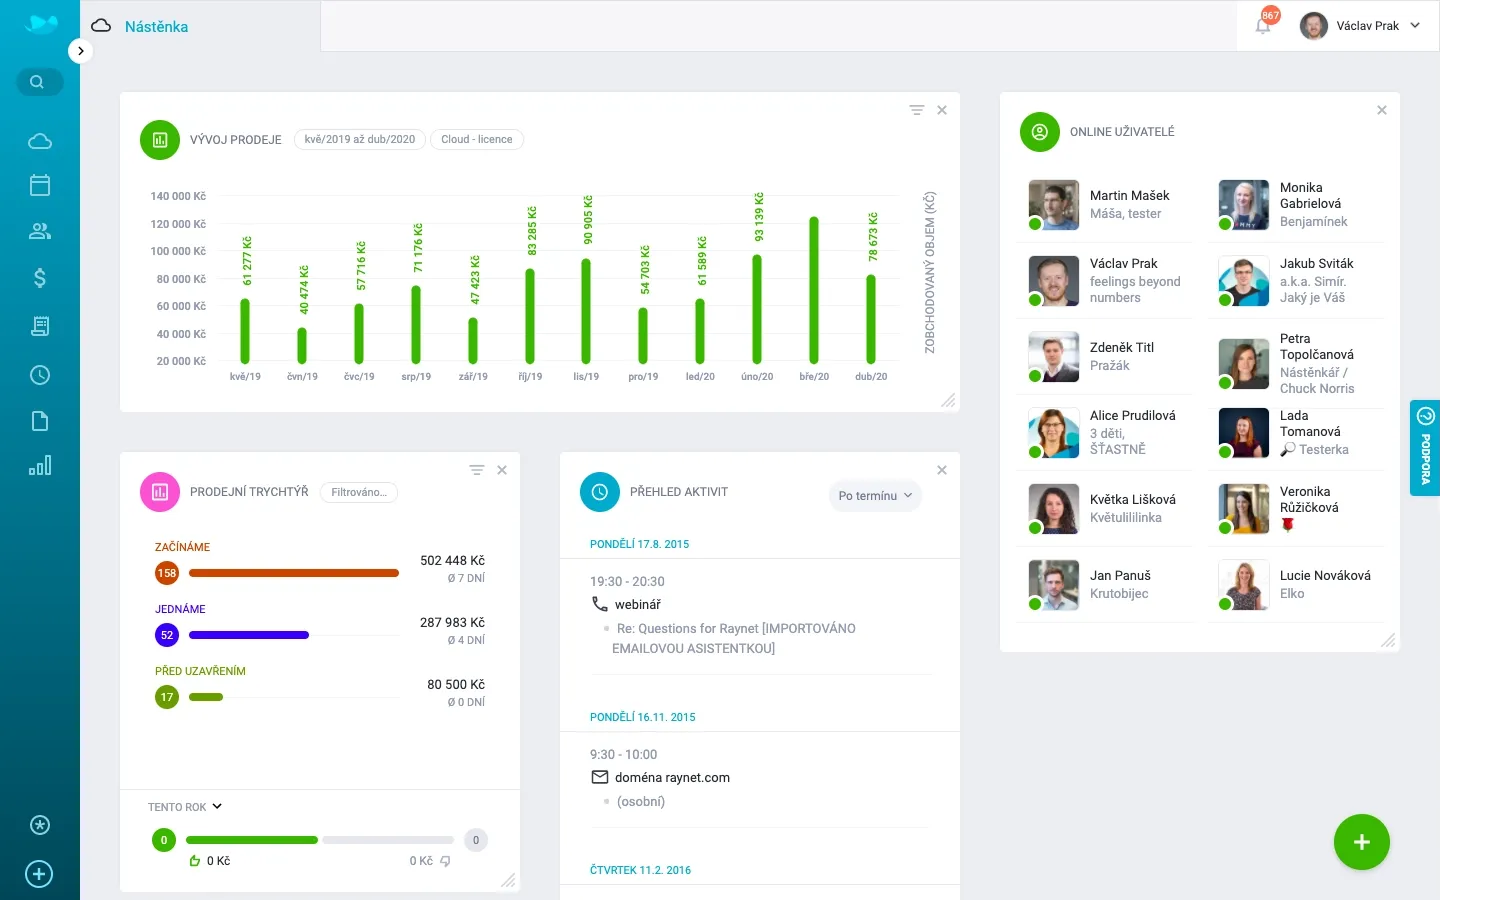The width and height of the screenshot is (1500, 900).
Task: Click the Nástěnka dashboard title
Action: click(156, 27)
